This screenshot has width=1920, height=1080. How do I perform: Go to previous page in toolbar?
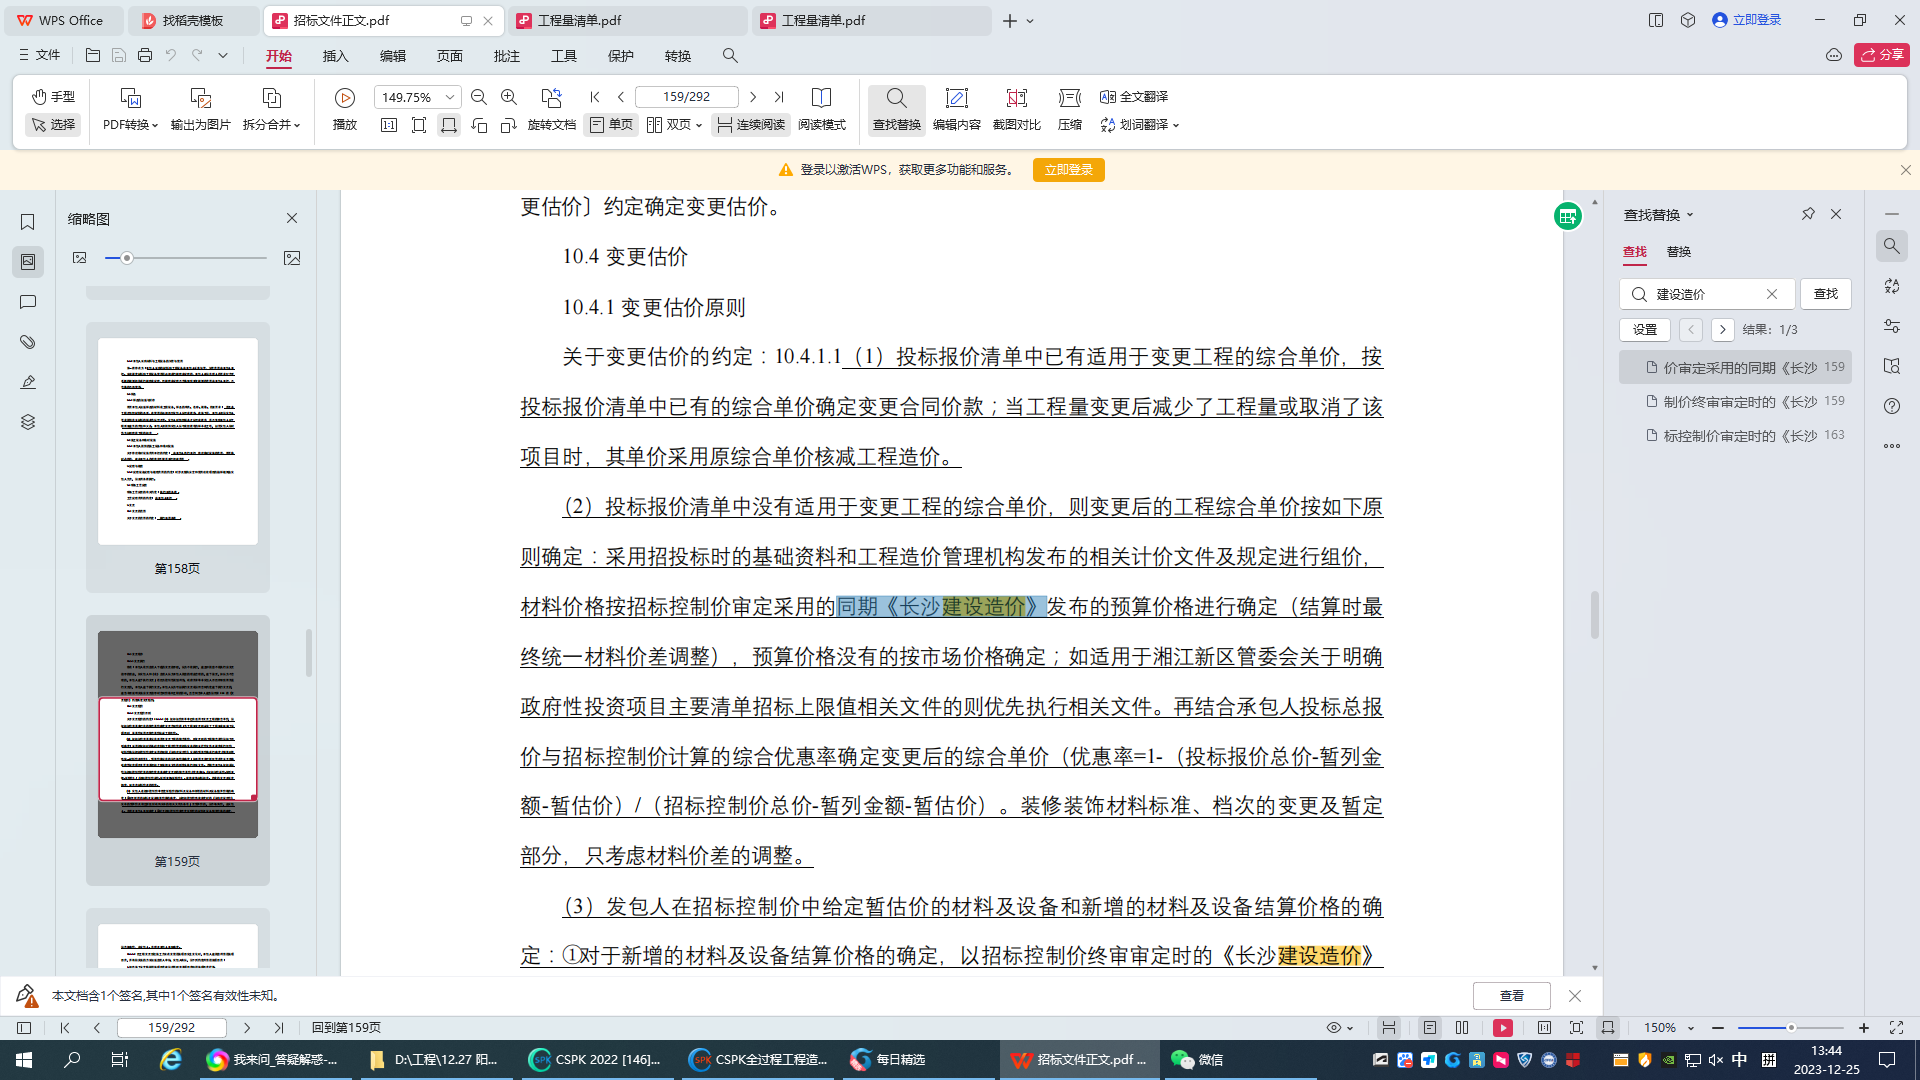click(621, 97)
